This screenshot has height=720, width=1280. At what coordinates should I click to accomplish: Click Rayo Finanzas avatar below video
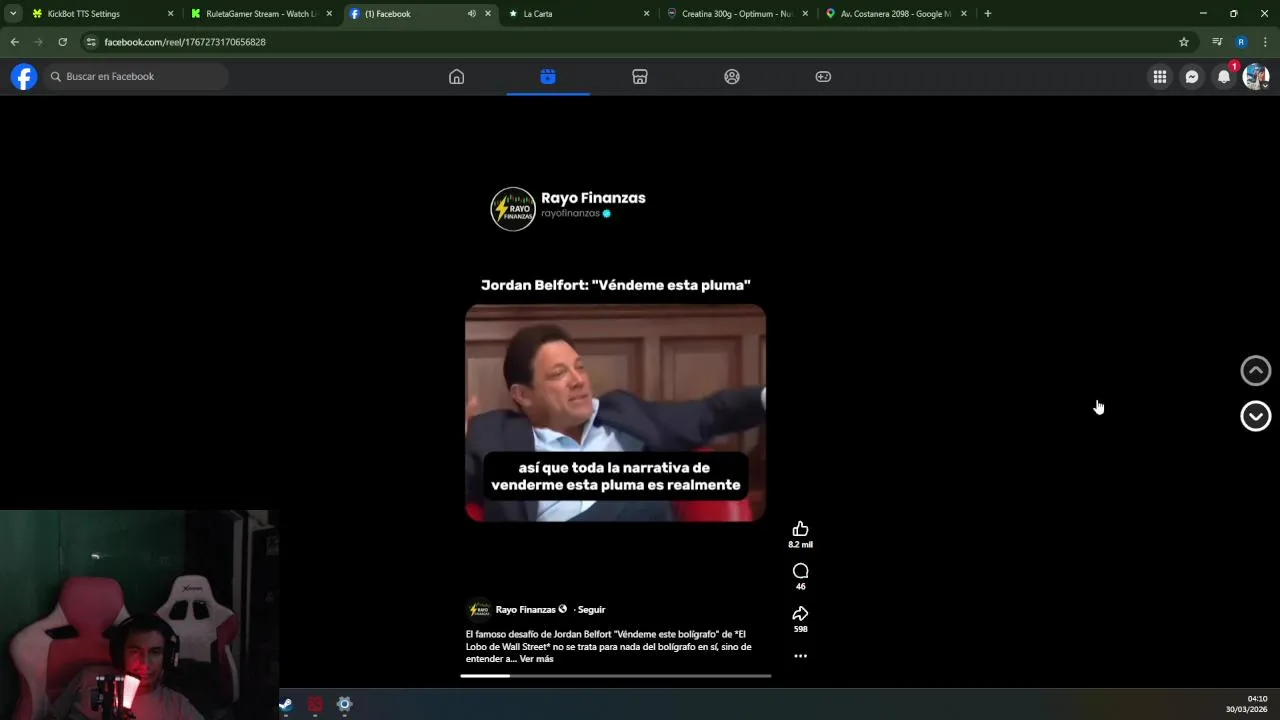(479, 610)
